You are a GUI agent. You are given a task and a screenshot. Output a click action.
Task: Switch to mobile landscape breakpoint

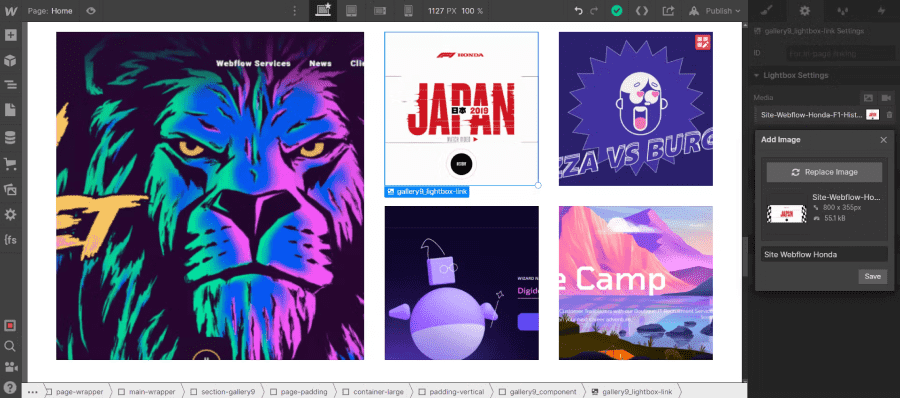(x=379, y=10)
